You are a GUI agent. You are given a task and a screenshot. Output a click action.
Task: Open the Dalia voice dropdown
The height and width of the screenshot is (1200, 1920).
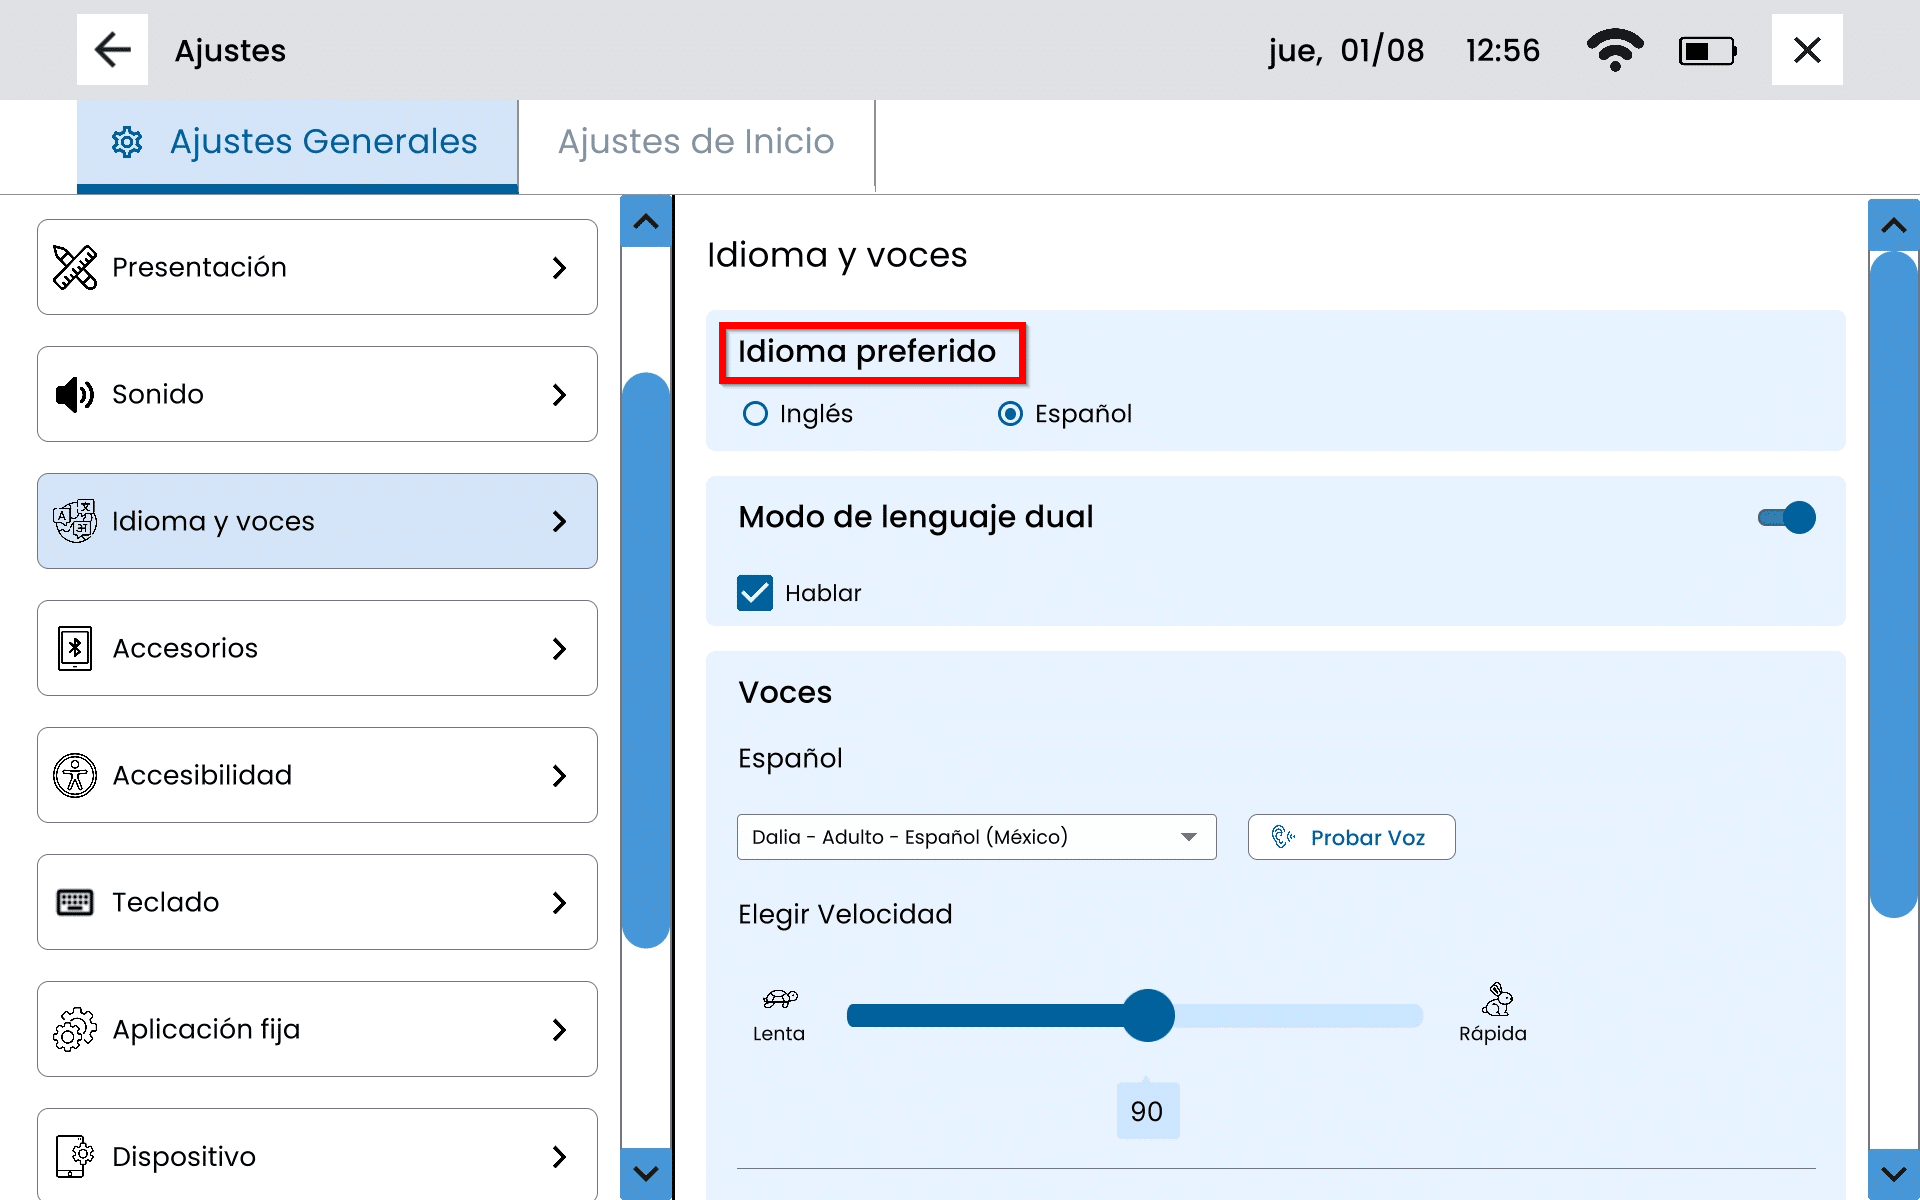(976, 837)
